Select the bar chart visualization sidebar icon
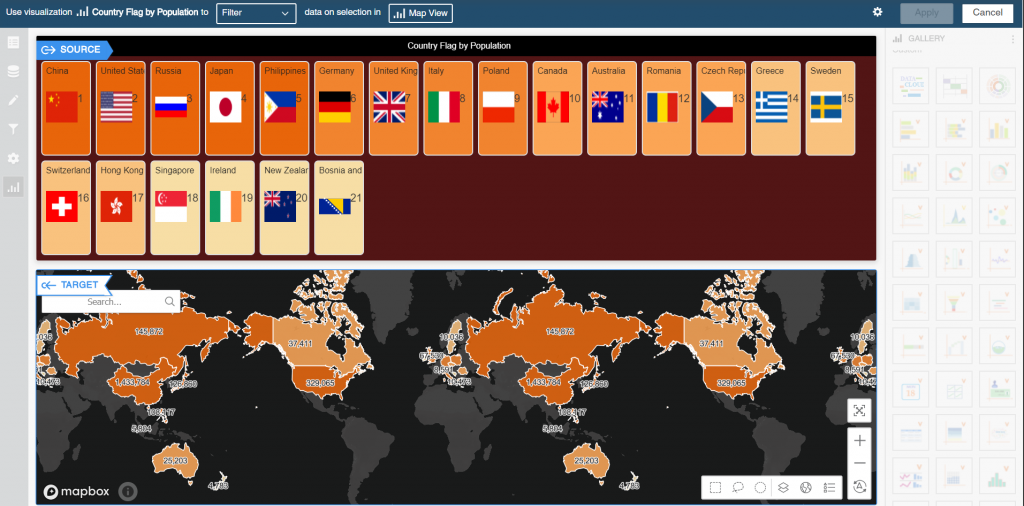1024x506 pixels. (x=13, y=187)
